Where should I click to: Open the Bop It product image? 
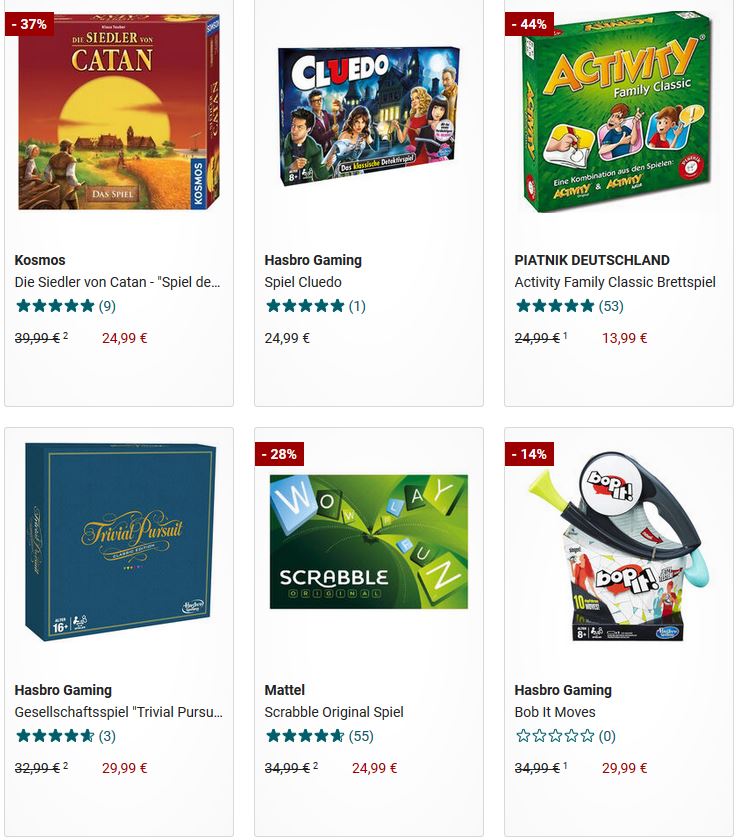click(619, 546)
